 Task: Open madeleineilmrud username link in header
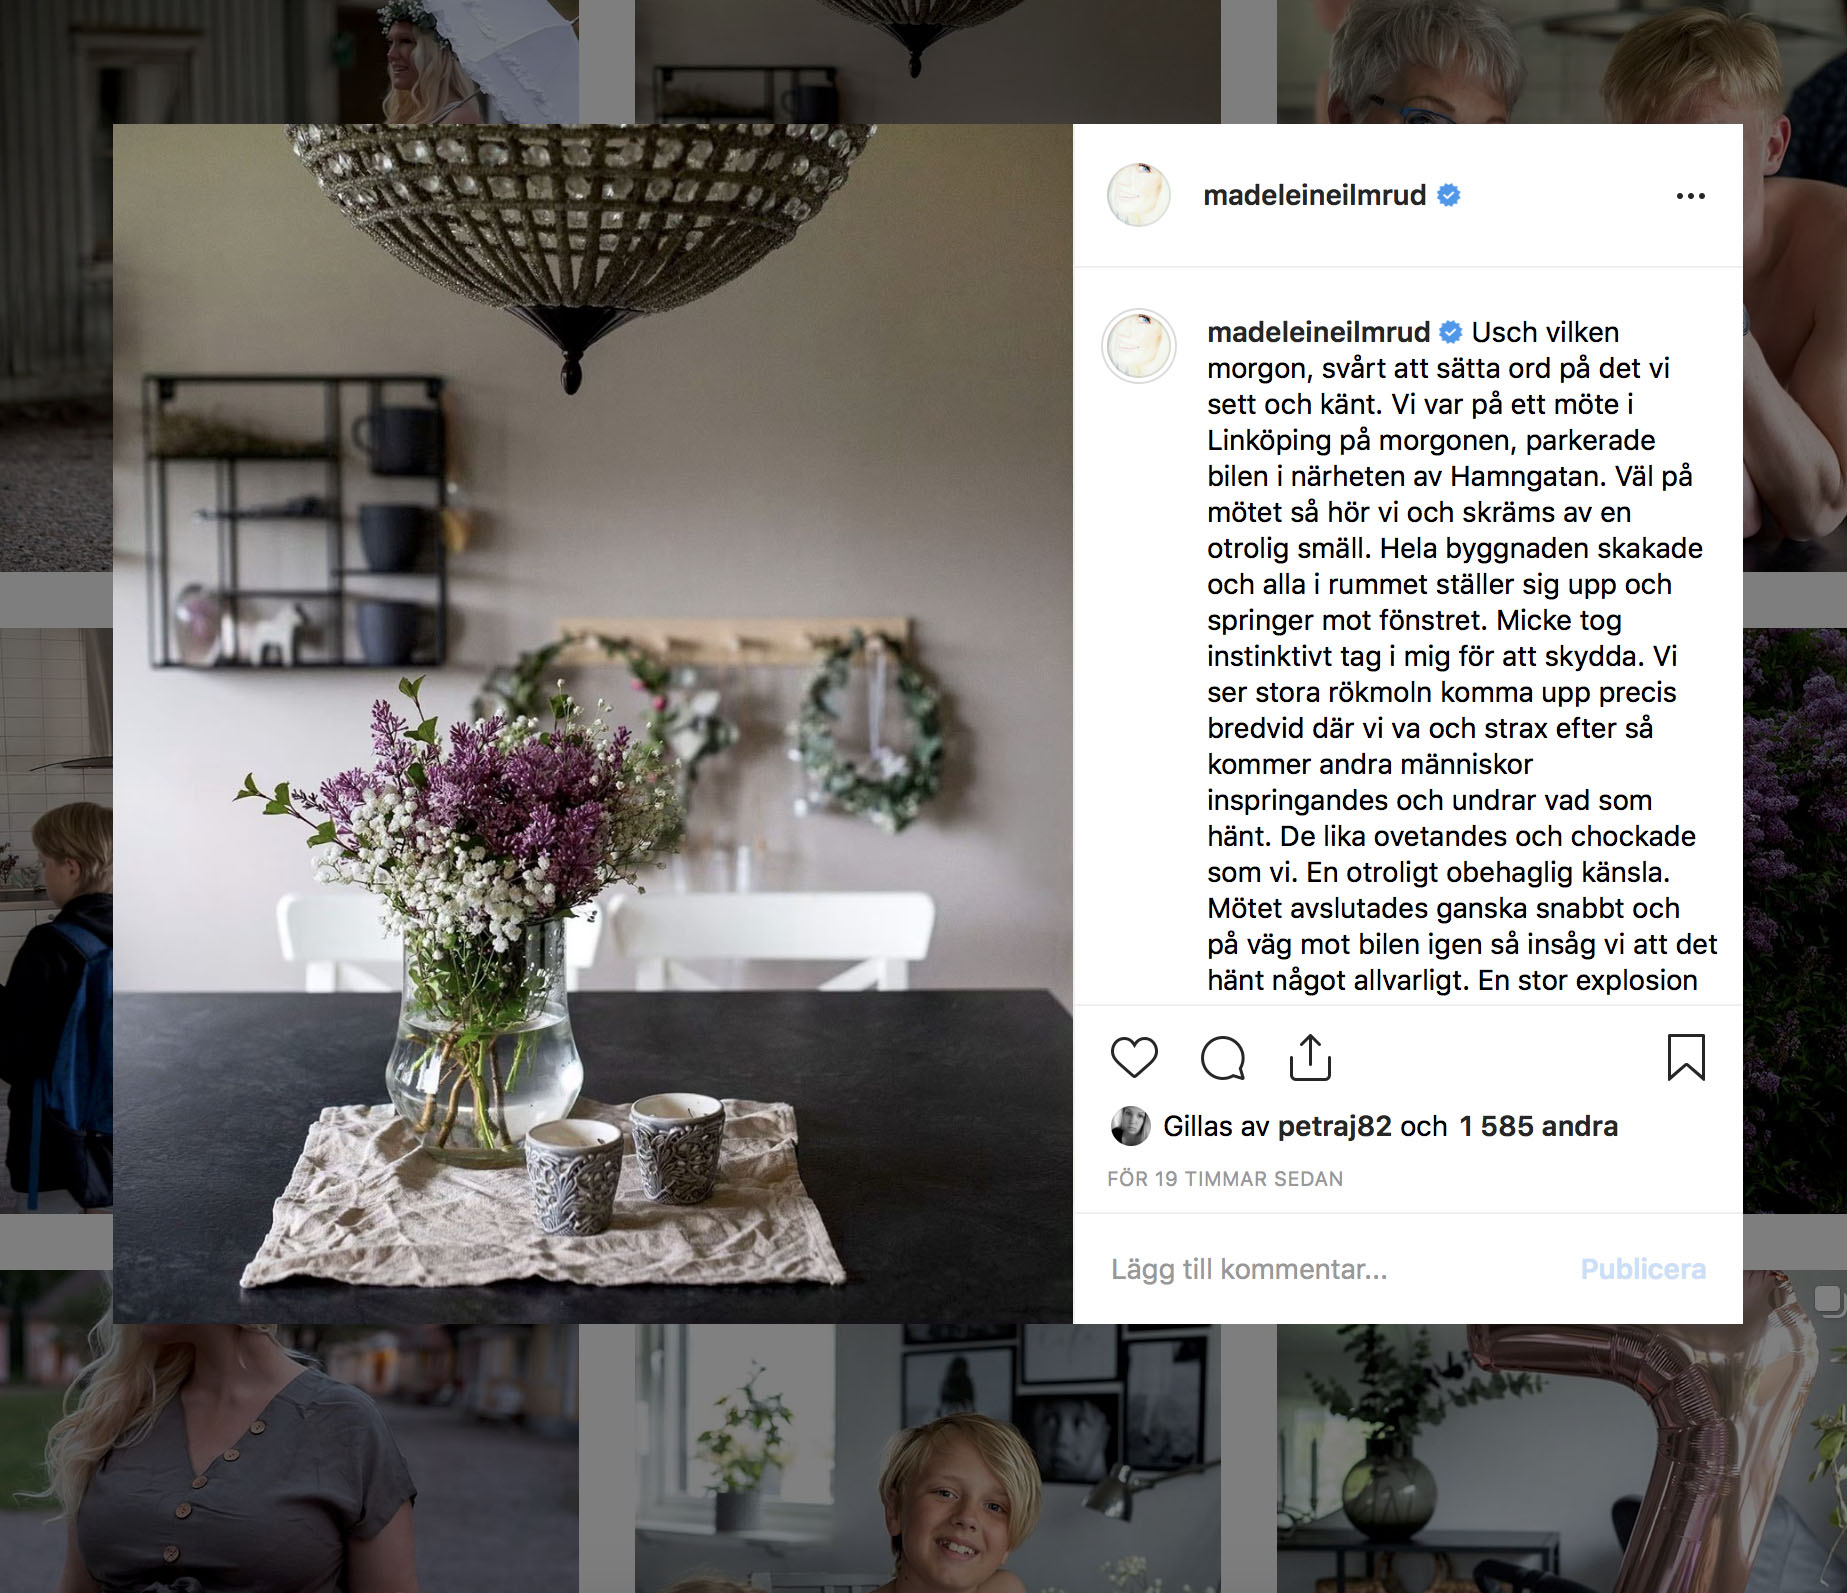(x=1314, y=195)
